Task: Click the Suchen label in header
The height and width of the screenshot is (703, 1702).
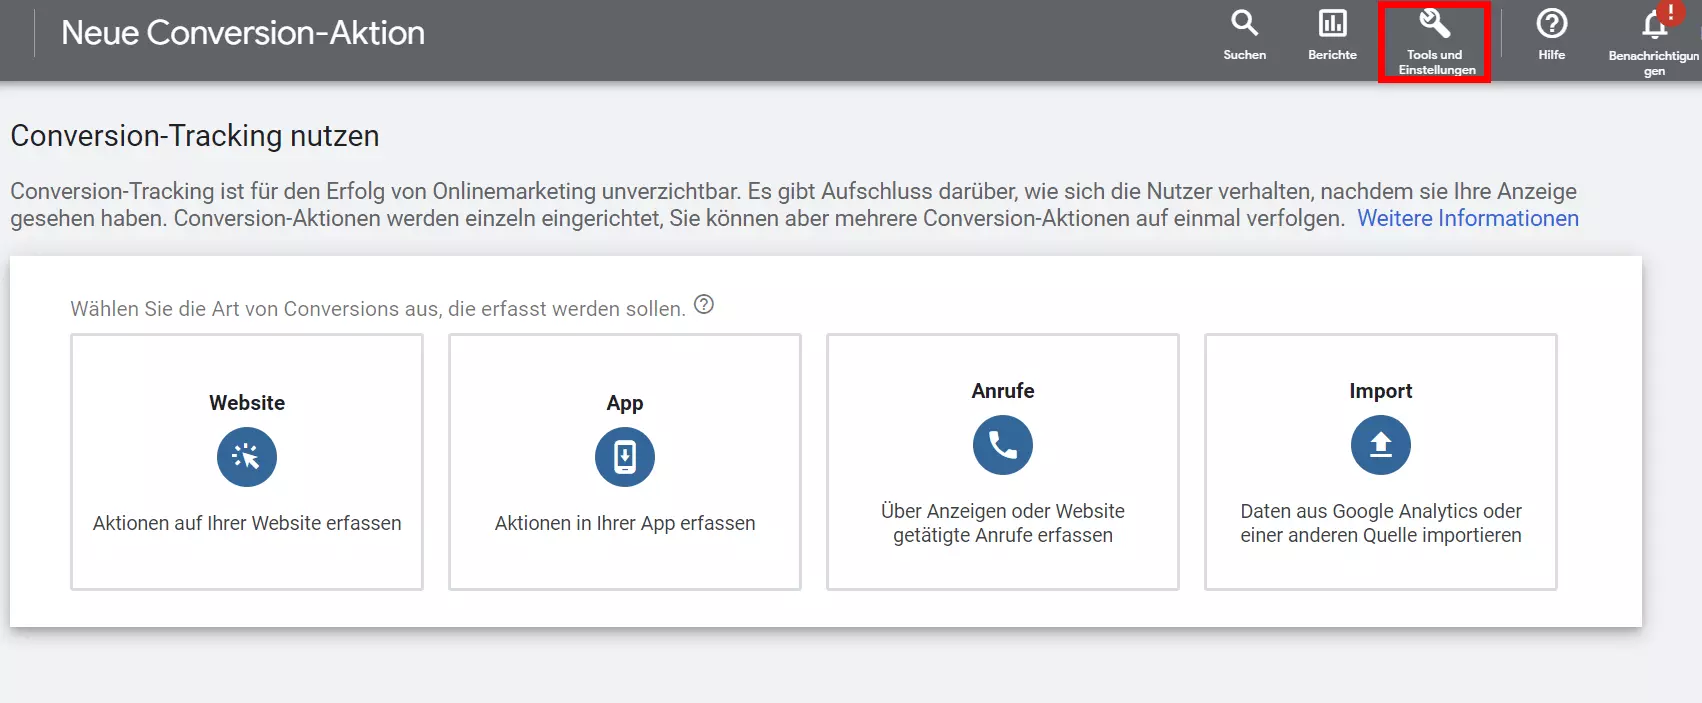Action: [x=1244, y=55]
